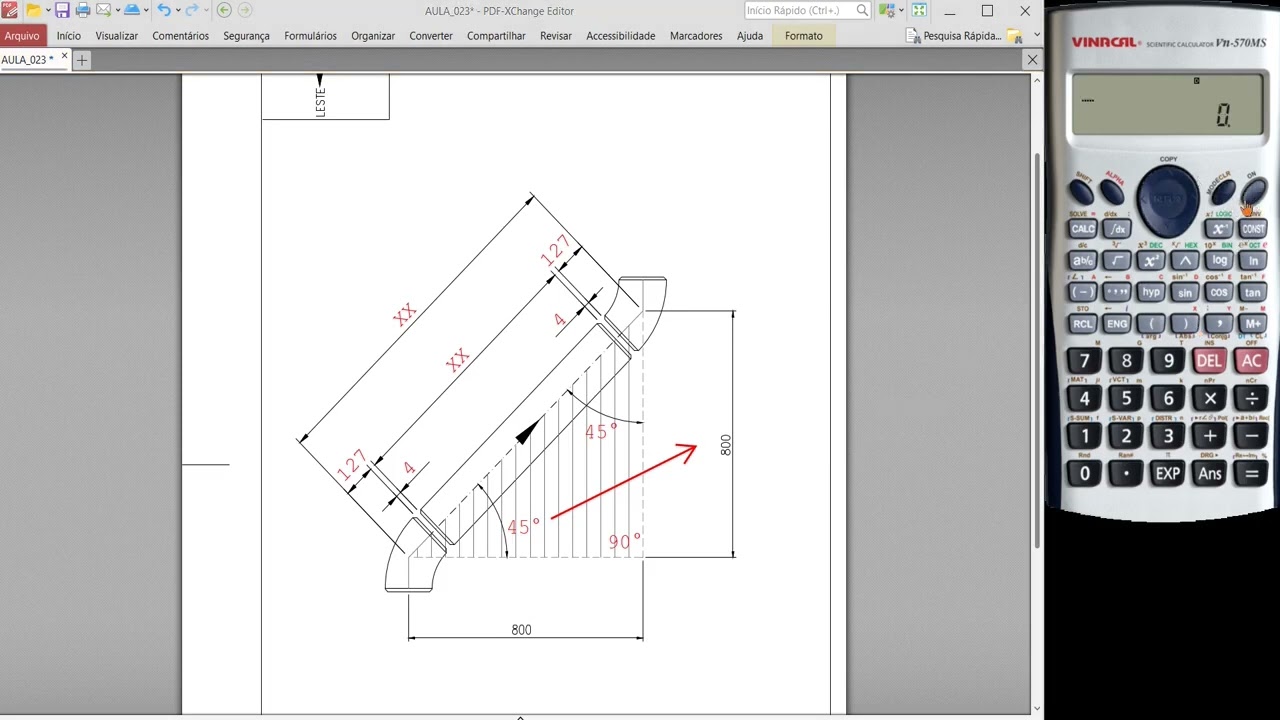Click the calculator multiplication key
The height and width of the screenshot is (720, 1280).
coord(1210,399)
